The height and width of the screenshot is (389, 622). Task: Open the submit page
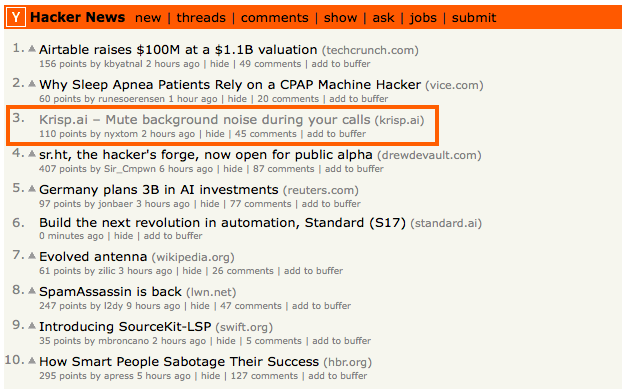coord(474,18)
